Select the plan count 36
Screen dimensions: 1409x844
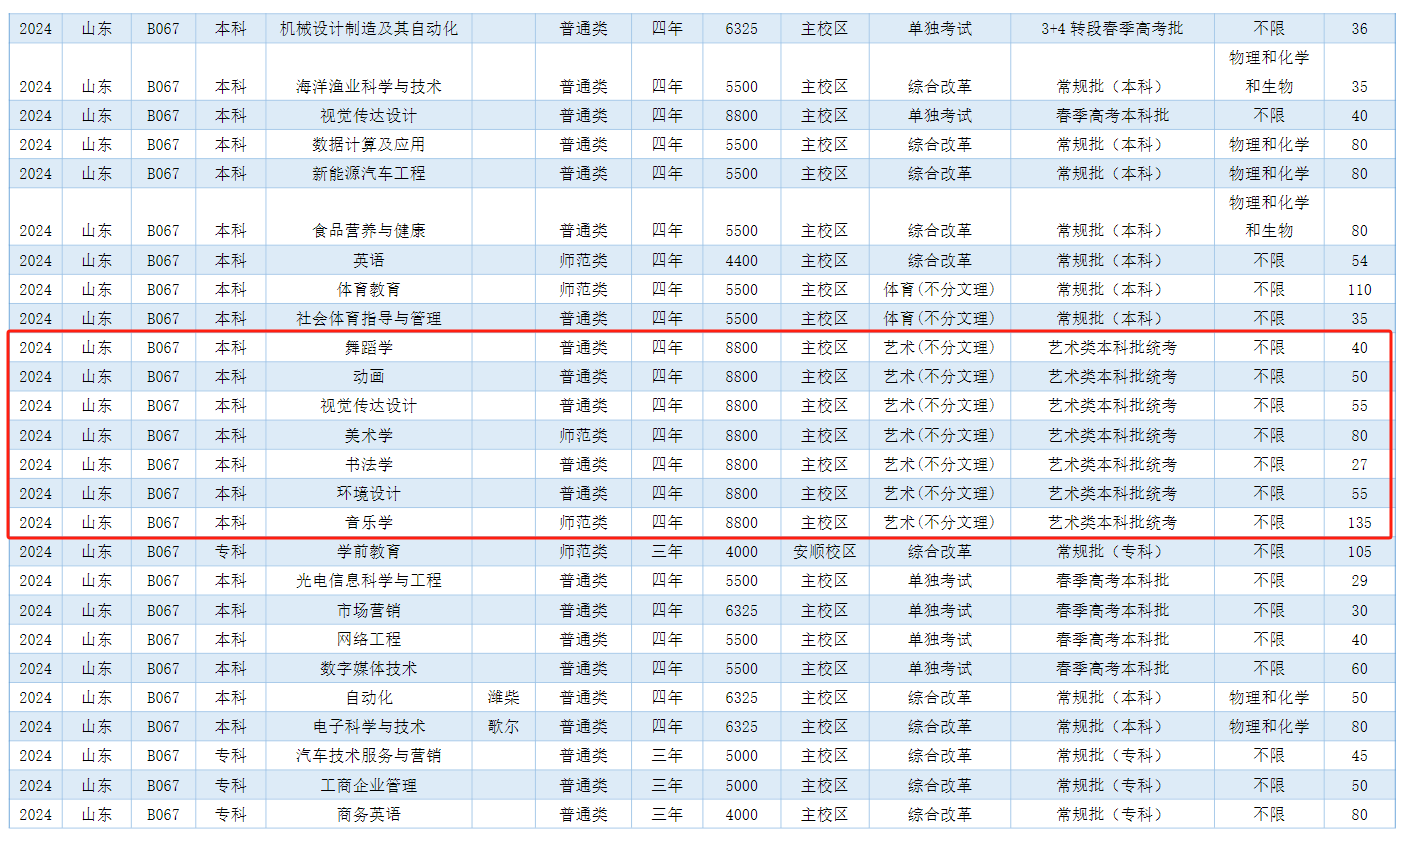(x=1359, y=28)
